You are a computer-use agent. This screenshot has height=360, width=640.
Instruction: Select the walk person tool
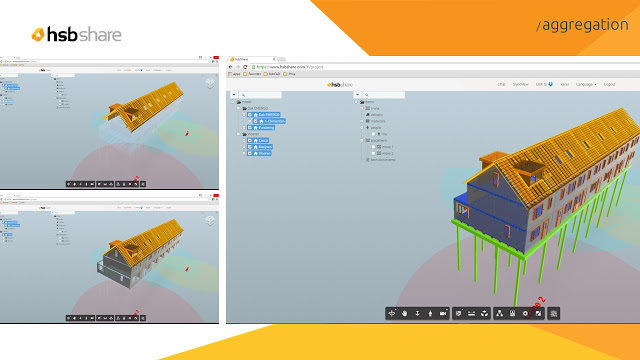coord(430,313)
